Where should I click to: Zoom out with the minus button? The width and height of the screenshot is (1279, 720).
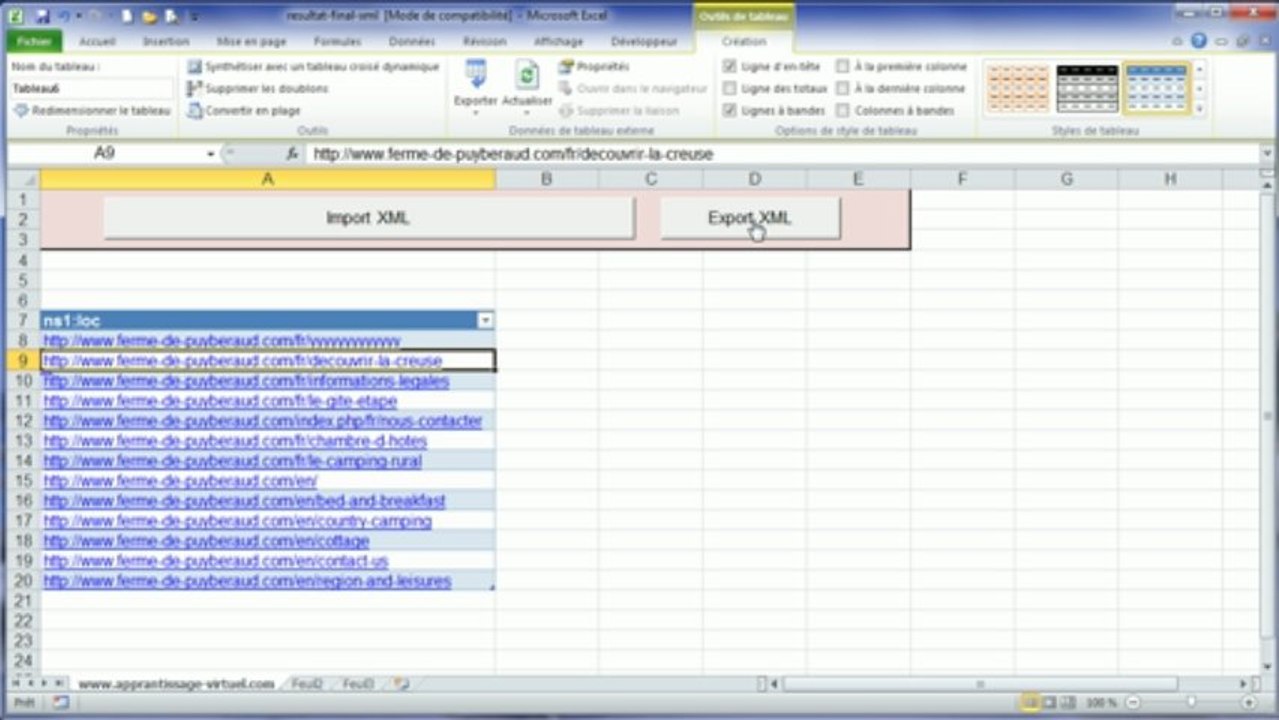pos(1133,703)
